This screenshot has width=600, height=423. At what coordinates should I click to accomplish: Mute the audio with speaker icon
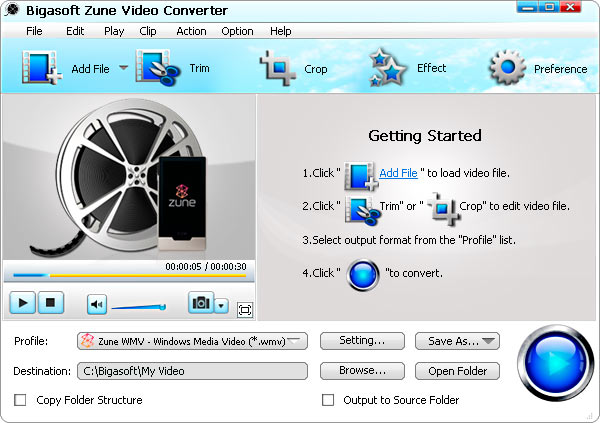97,304
